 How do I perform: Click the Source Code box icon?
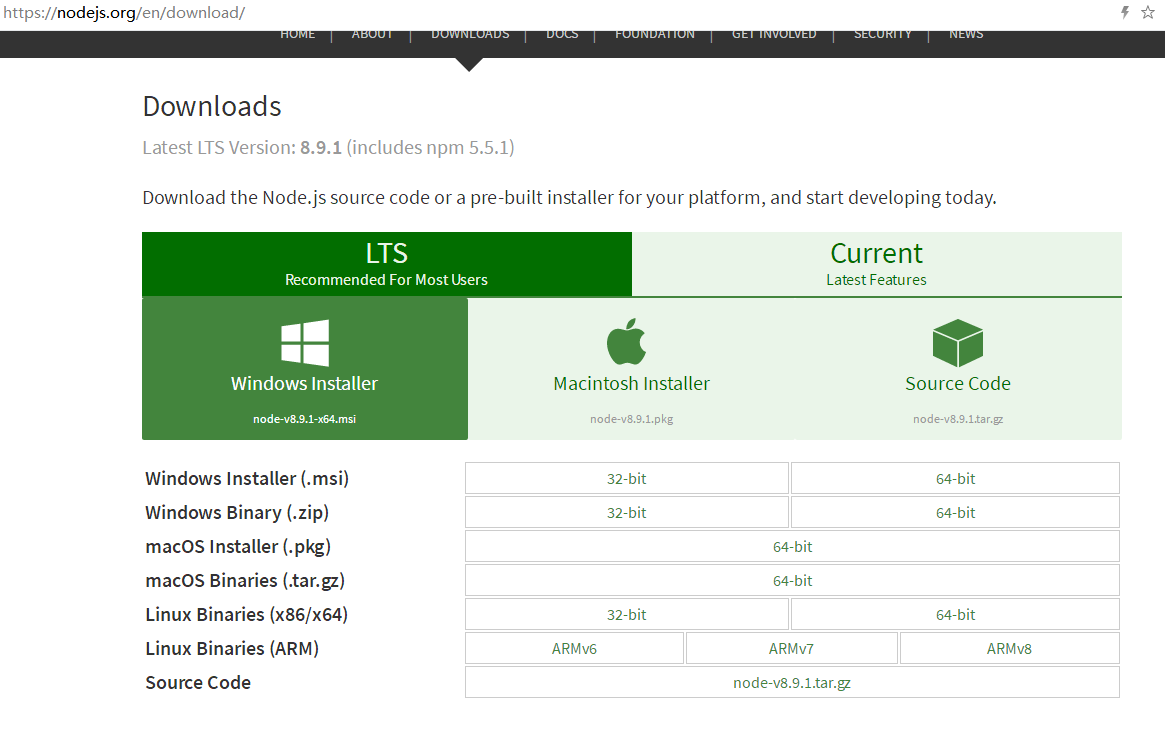tap(958, 343)
